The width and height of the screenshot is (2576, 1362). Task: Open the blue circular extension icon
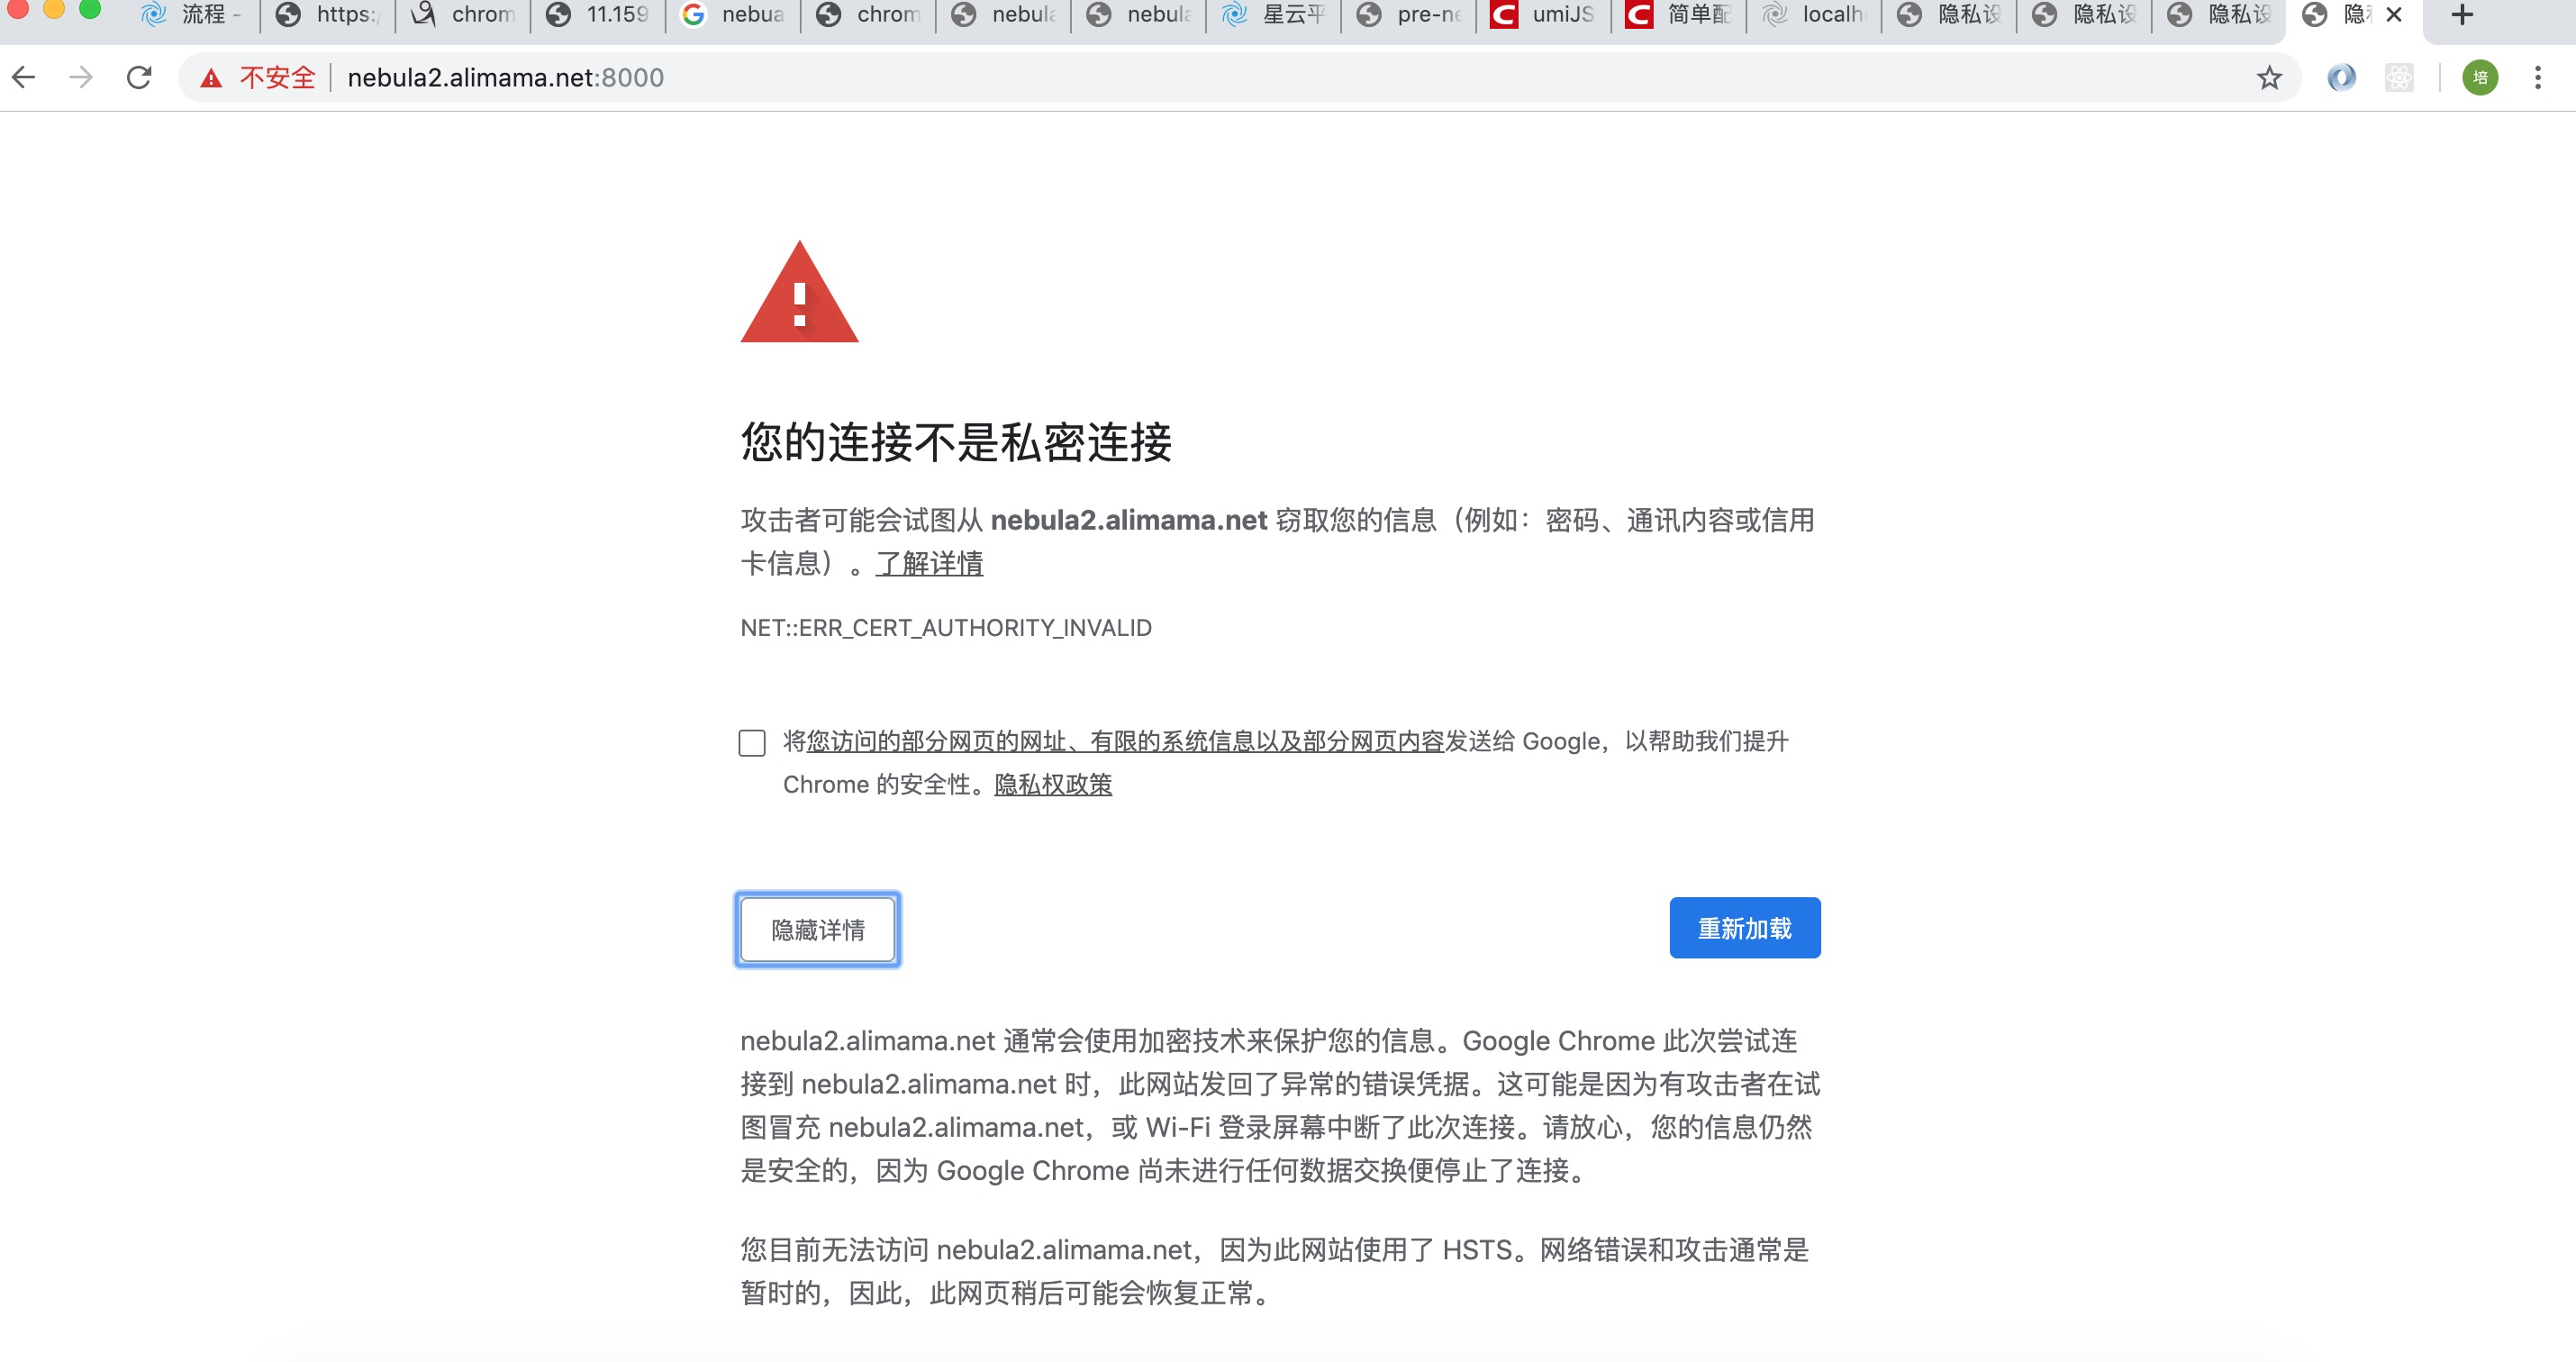click(x=2341, y=77)
